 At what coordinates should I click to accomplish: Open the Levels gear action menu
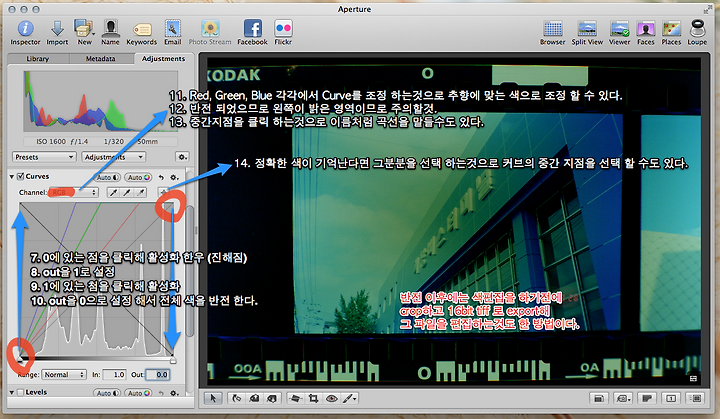174,393
